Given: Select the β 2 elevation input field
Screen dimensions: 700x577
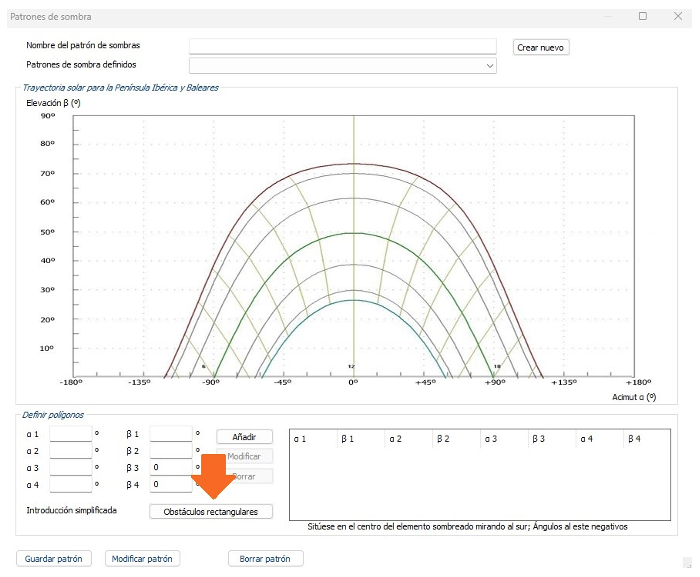Looking at the screenshot, I should click(x=170, y=451).
